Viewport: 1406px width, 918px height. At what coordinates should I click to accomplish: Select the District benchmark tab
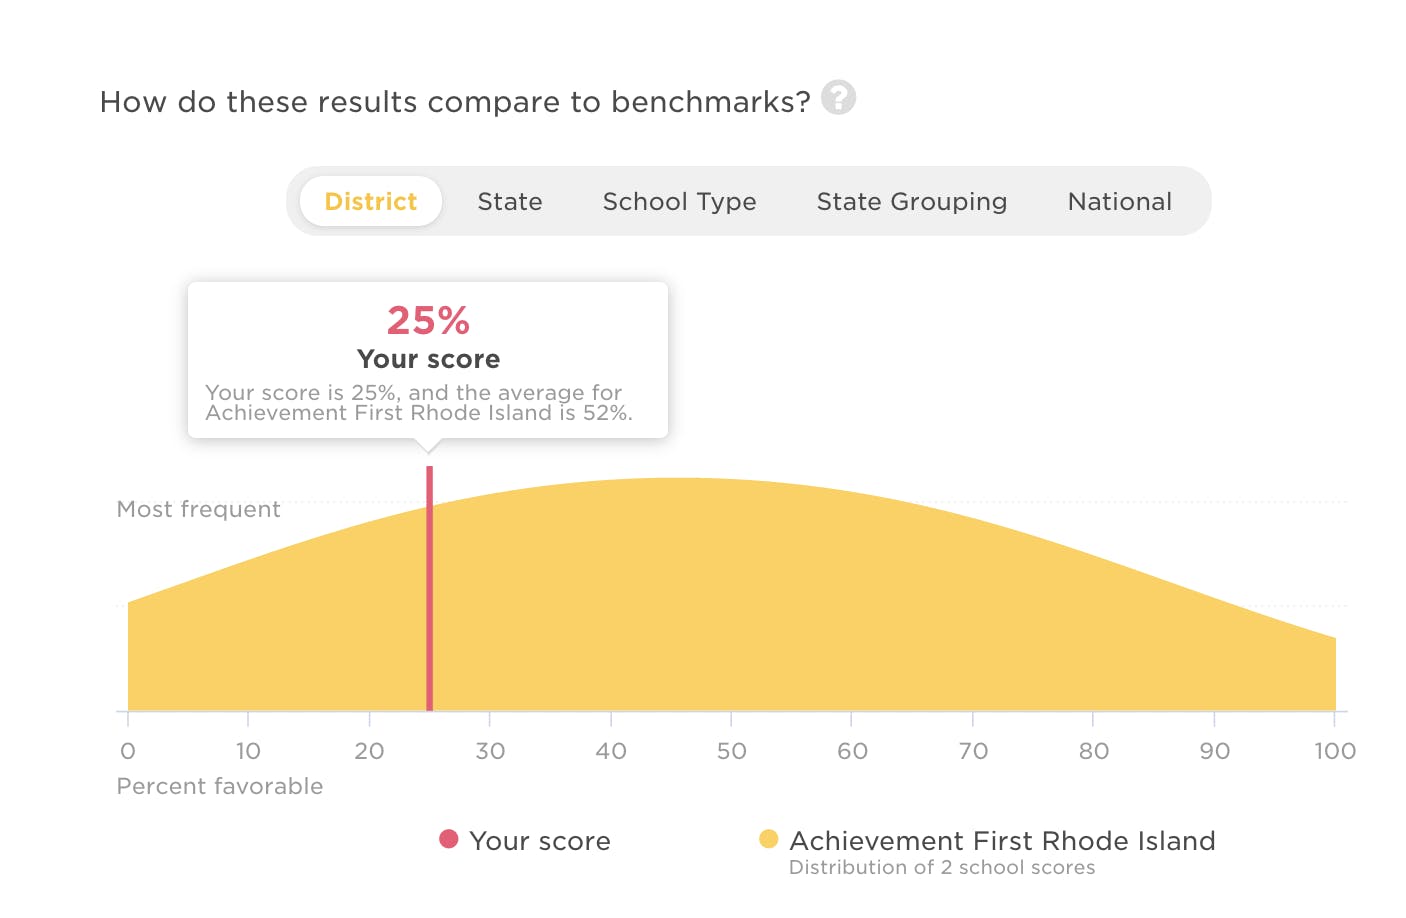371,201
